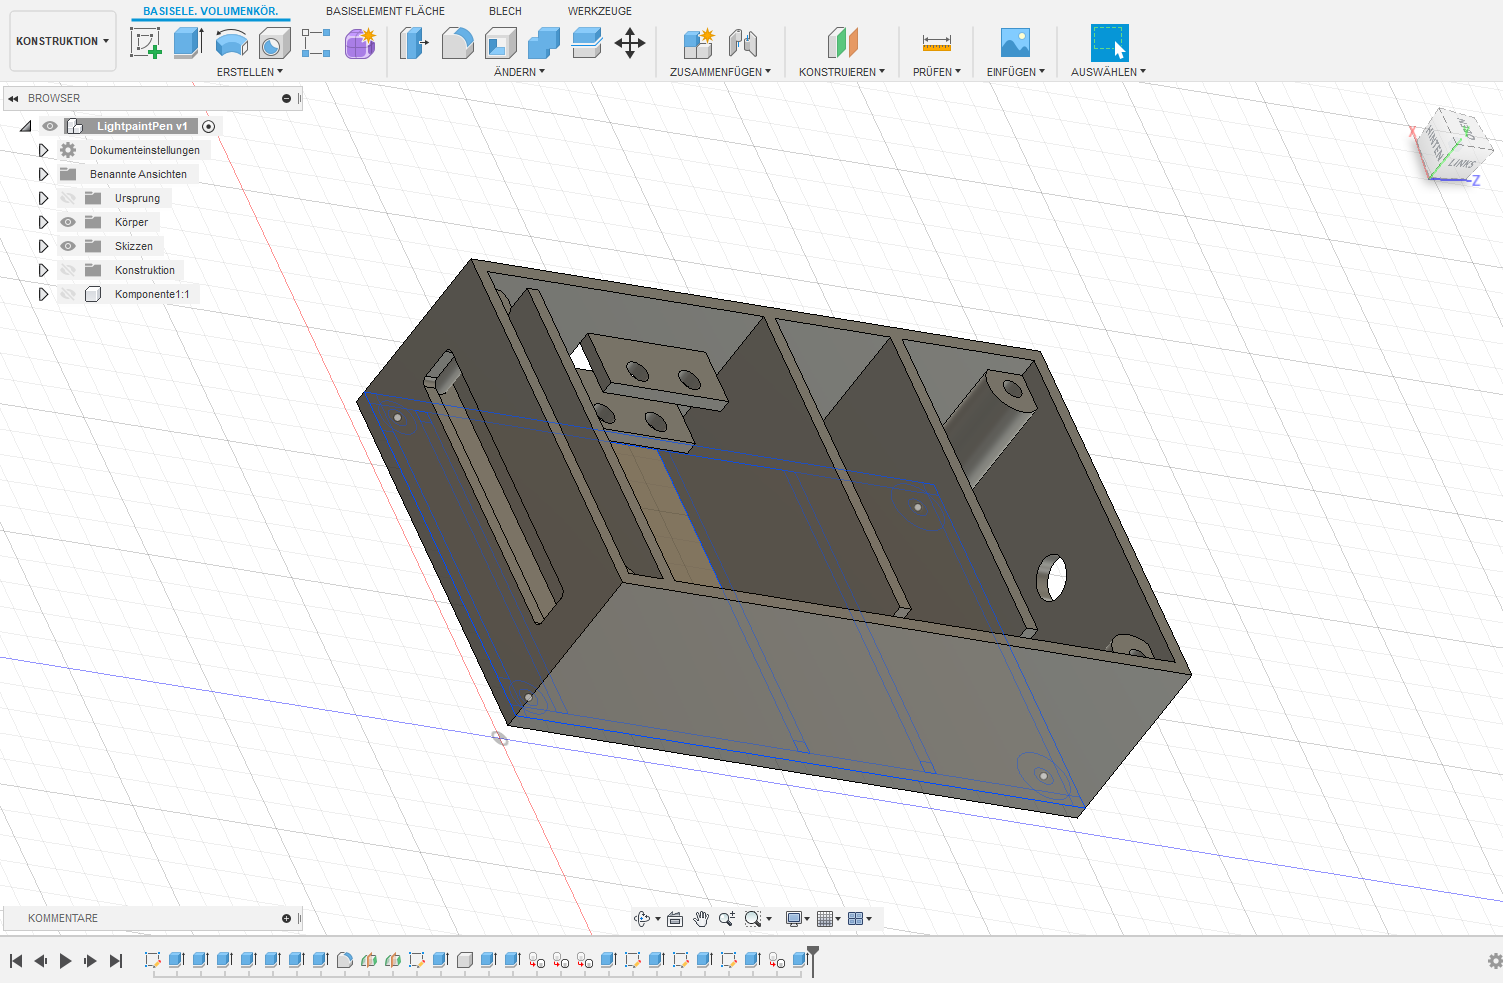
Task: Click the Select tool icon
Action: 1109,43
